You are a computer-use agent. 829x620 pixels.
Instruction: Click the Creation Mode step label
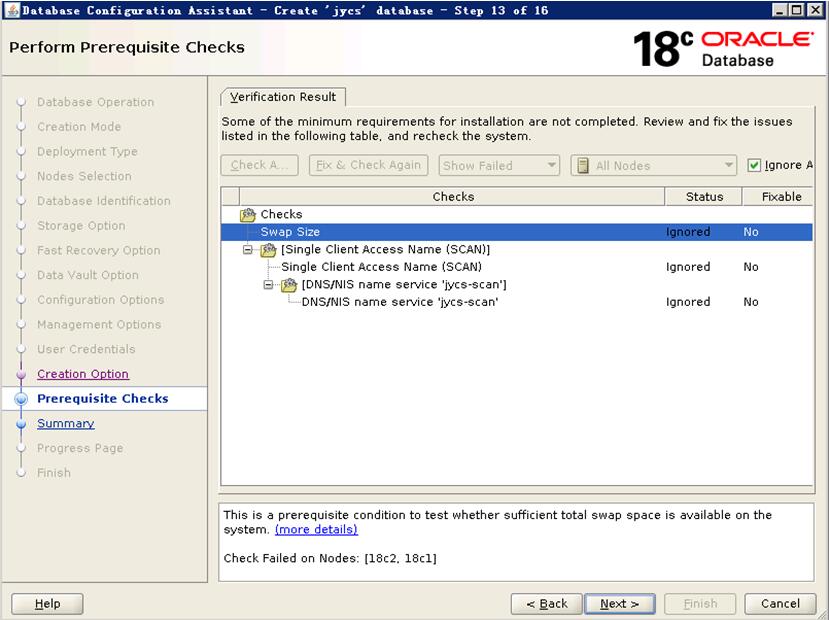pos(79,127)
